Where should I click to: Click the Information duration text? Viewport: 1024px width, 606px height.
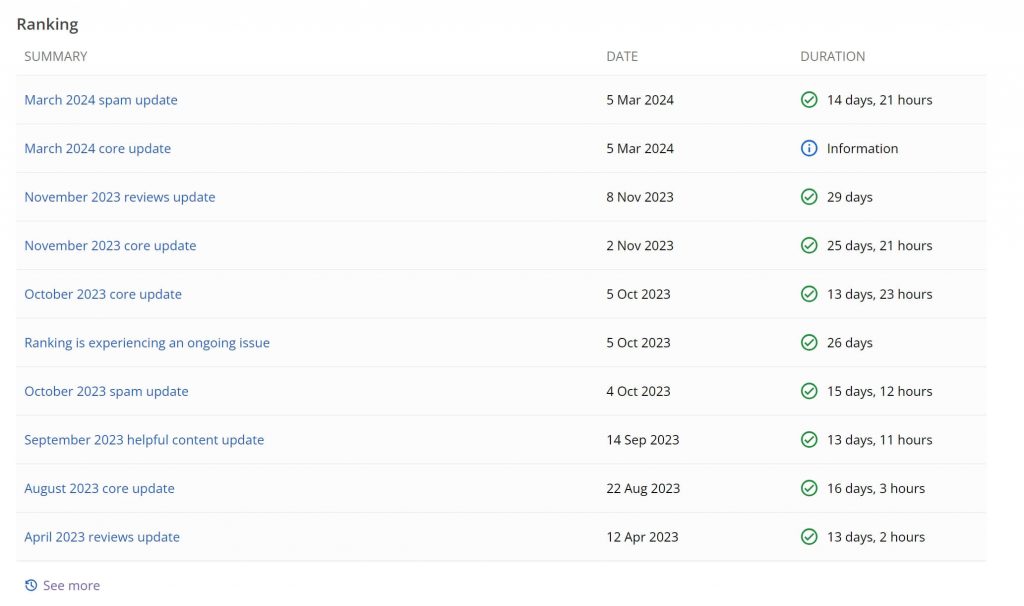pyautogui.click(x=862, y=148)
